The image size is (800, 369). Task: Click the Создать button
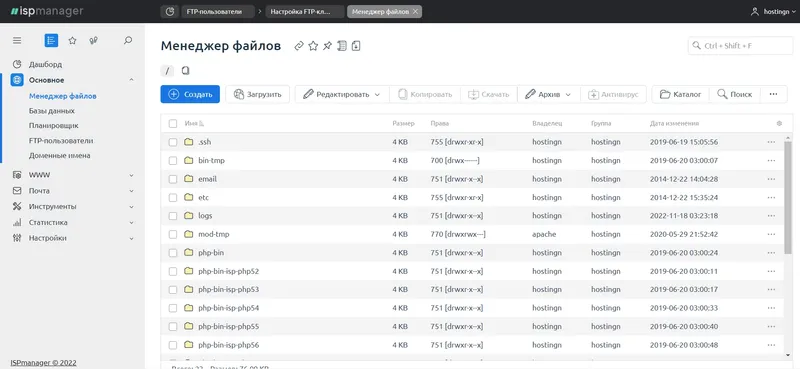(x=190, y=94)
